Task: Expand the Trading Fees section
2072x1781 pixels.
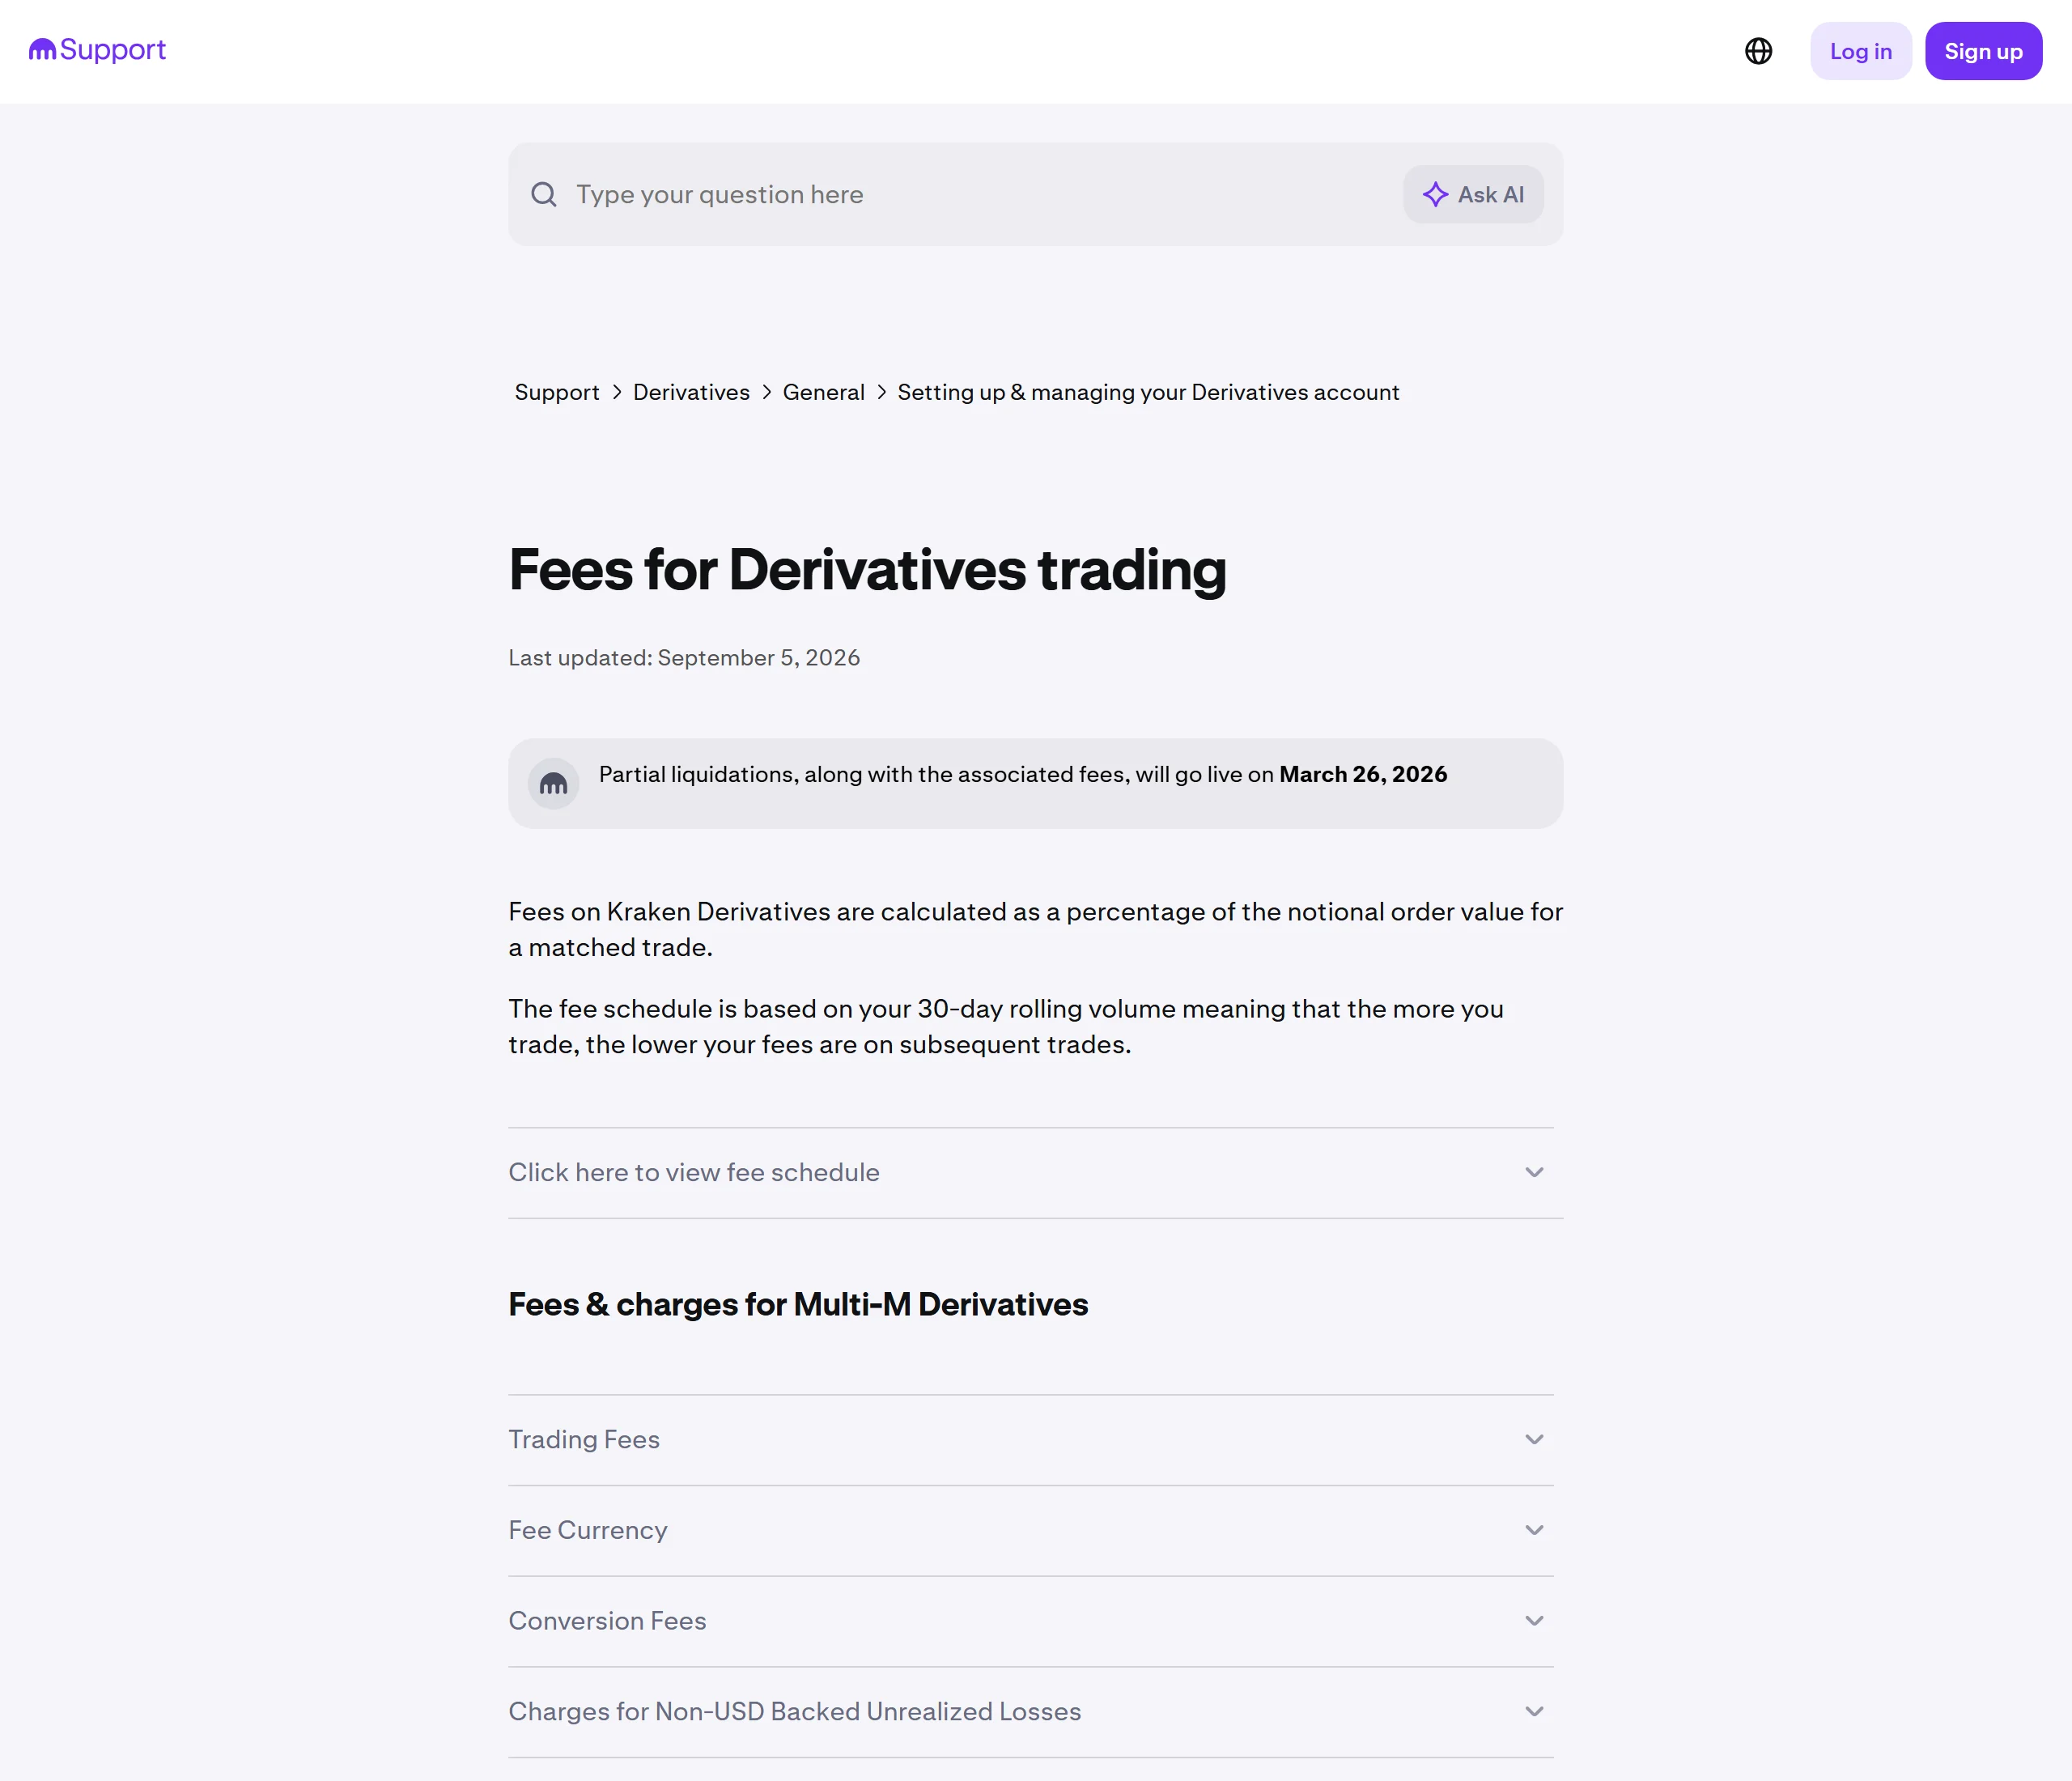Action: [x=1031, y=1439]
